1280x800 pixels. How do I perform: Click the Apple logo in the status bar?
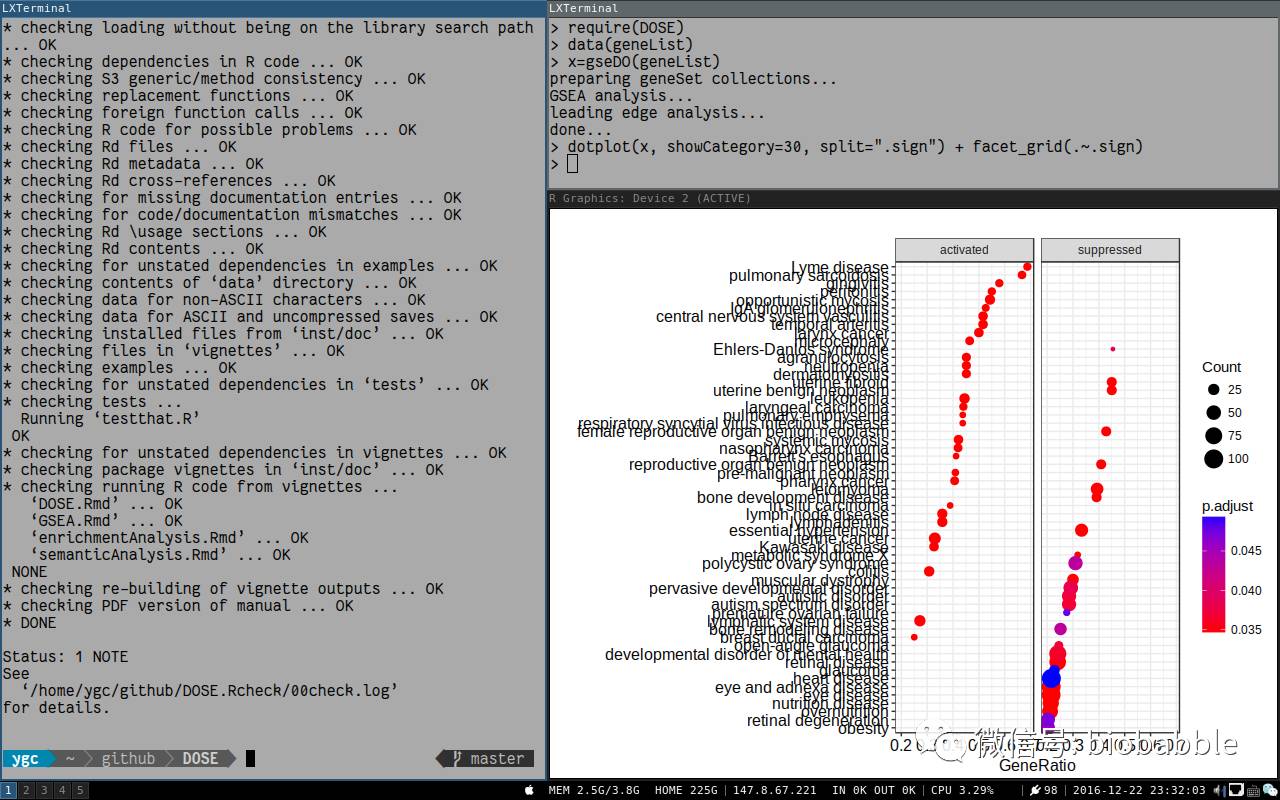point(529,790)
